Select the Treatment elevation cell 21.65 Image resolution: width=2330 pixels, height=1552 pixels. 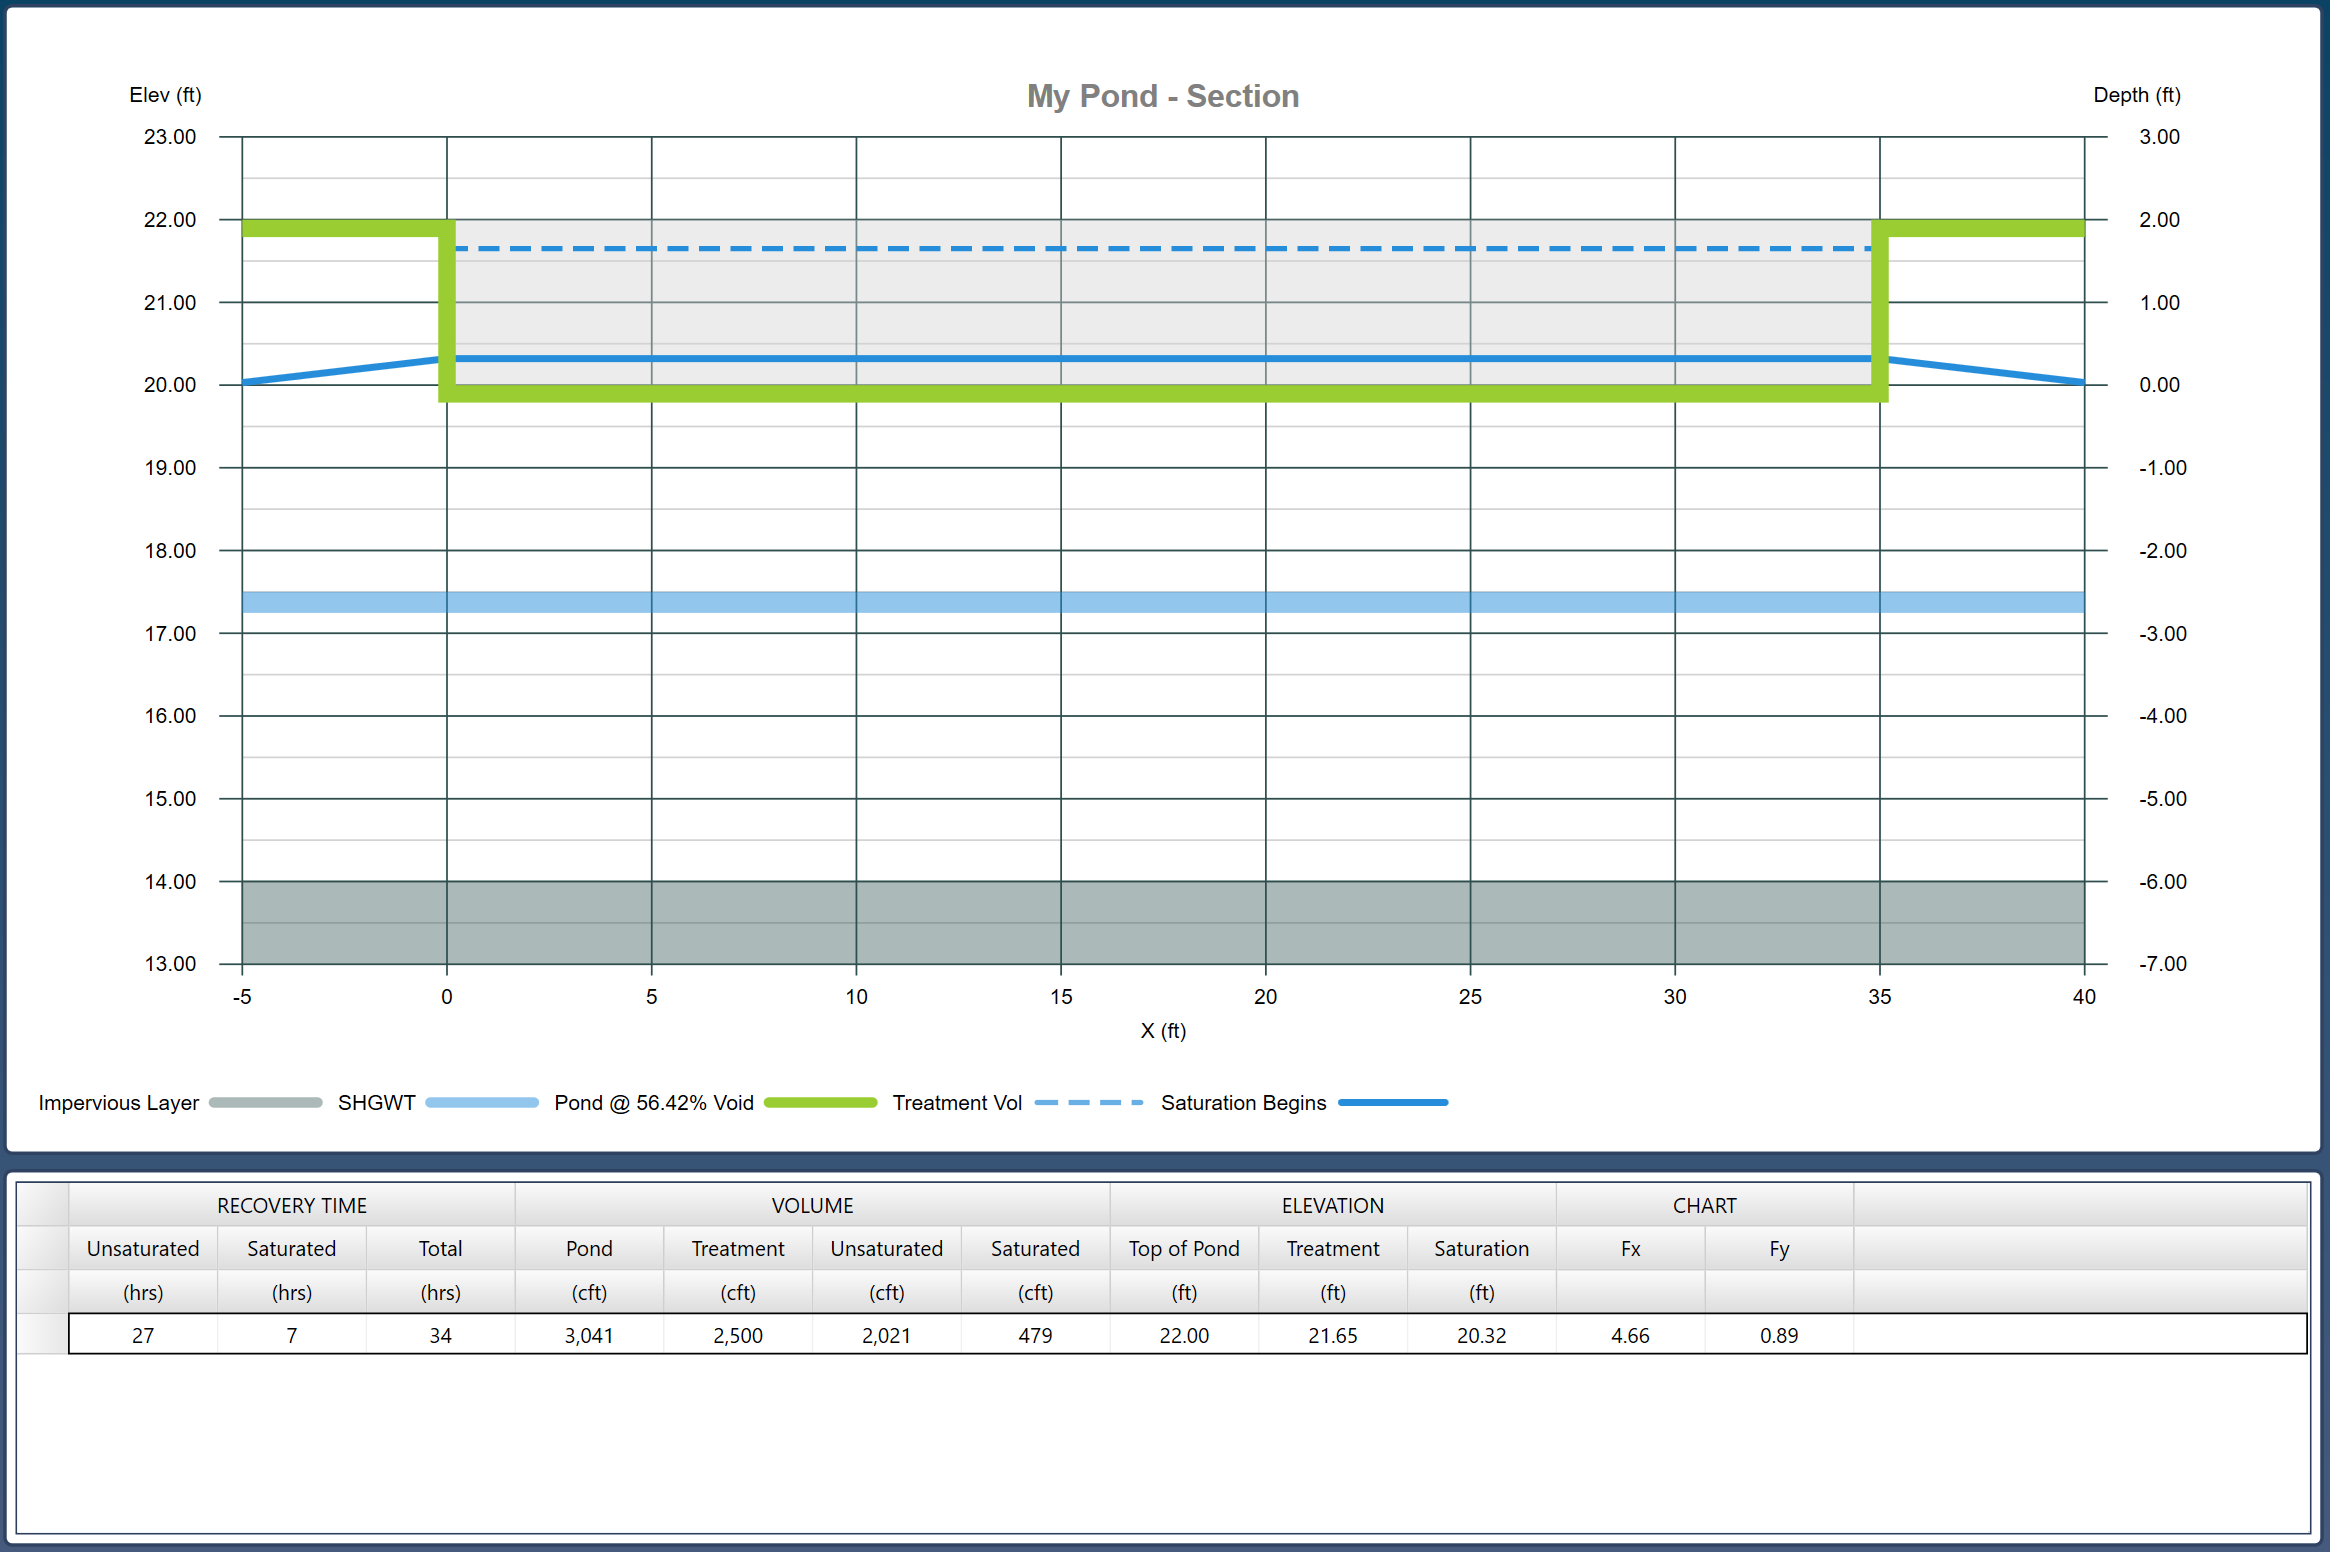[1333, 1335]
